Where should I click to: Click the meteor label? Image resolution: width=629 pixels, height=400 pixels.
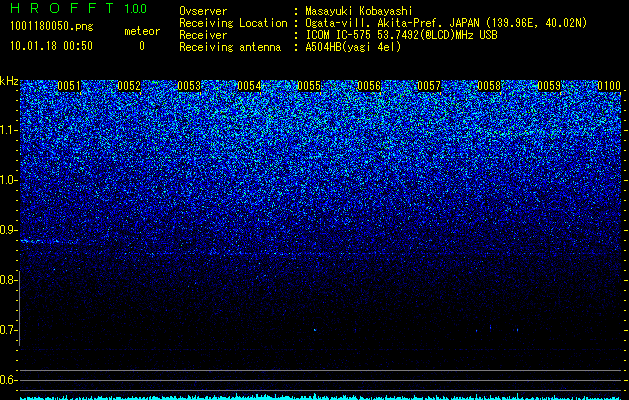click(x=142, y=31)
